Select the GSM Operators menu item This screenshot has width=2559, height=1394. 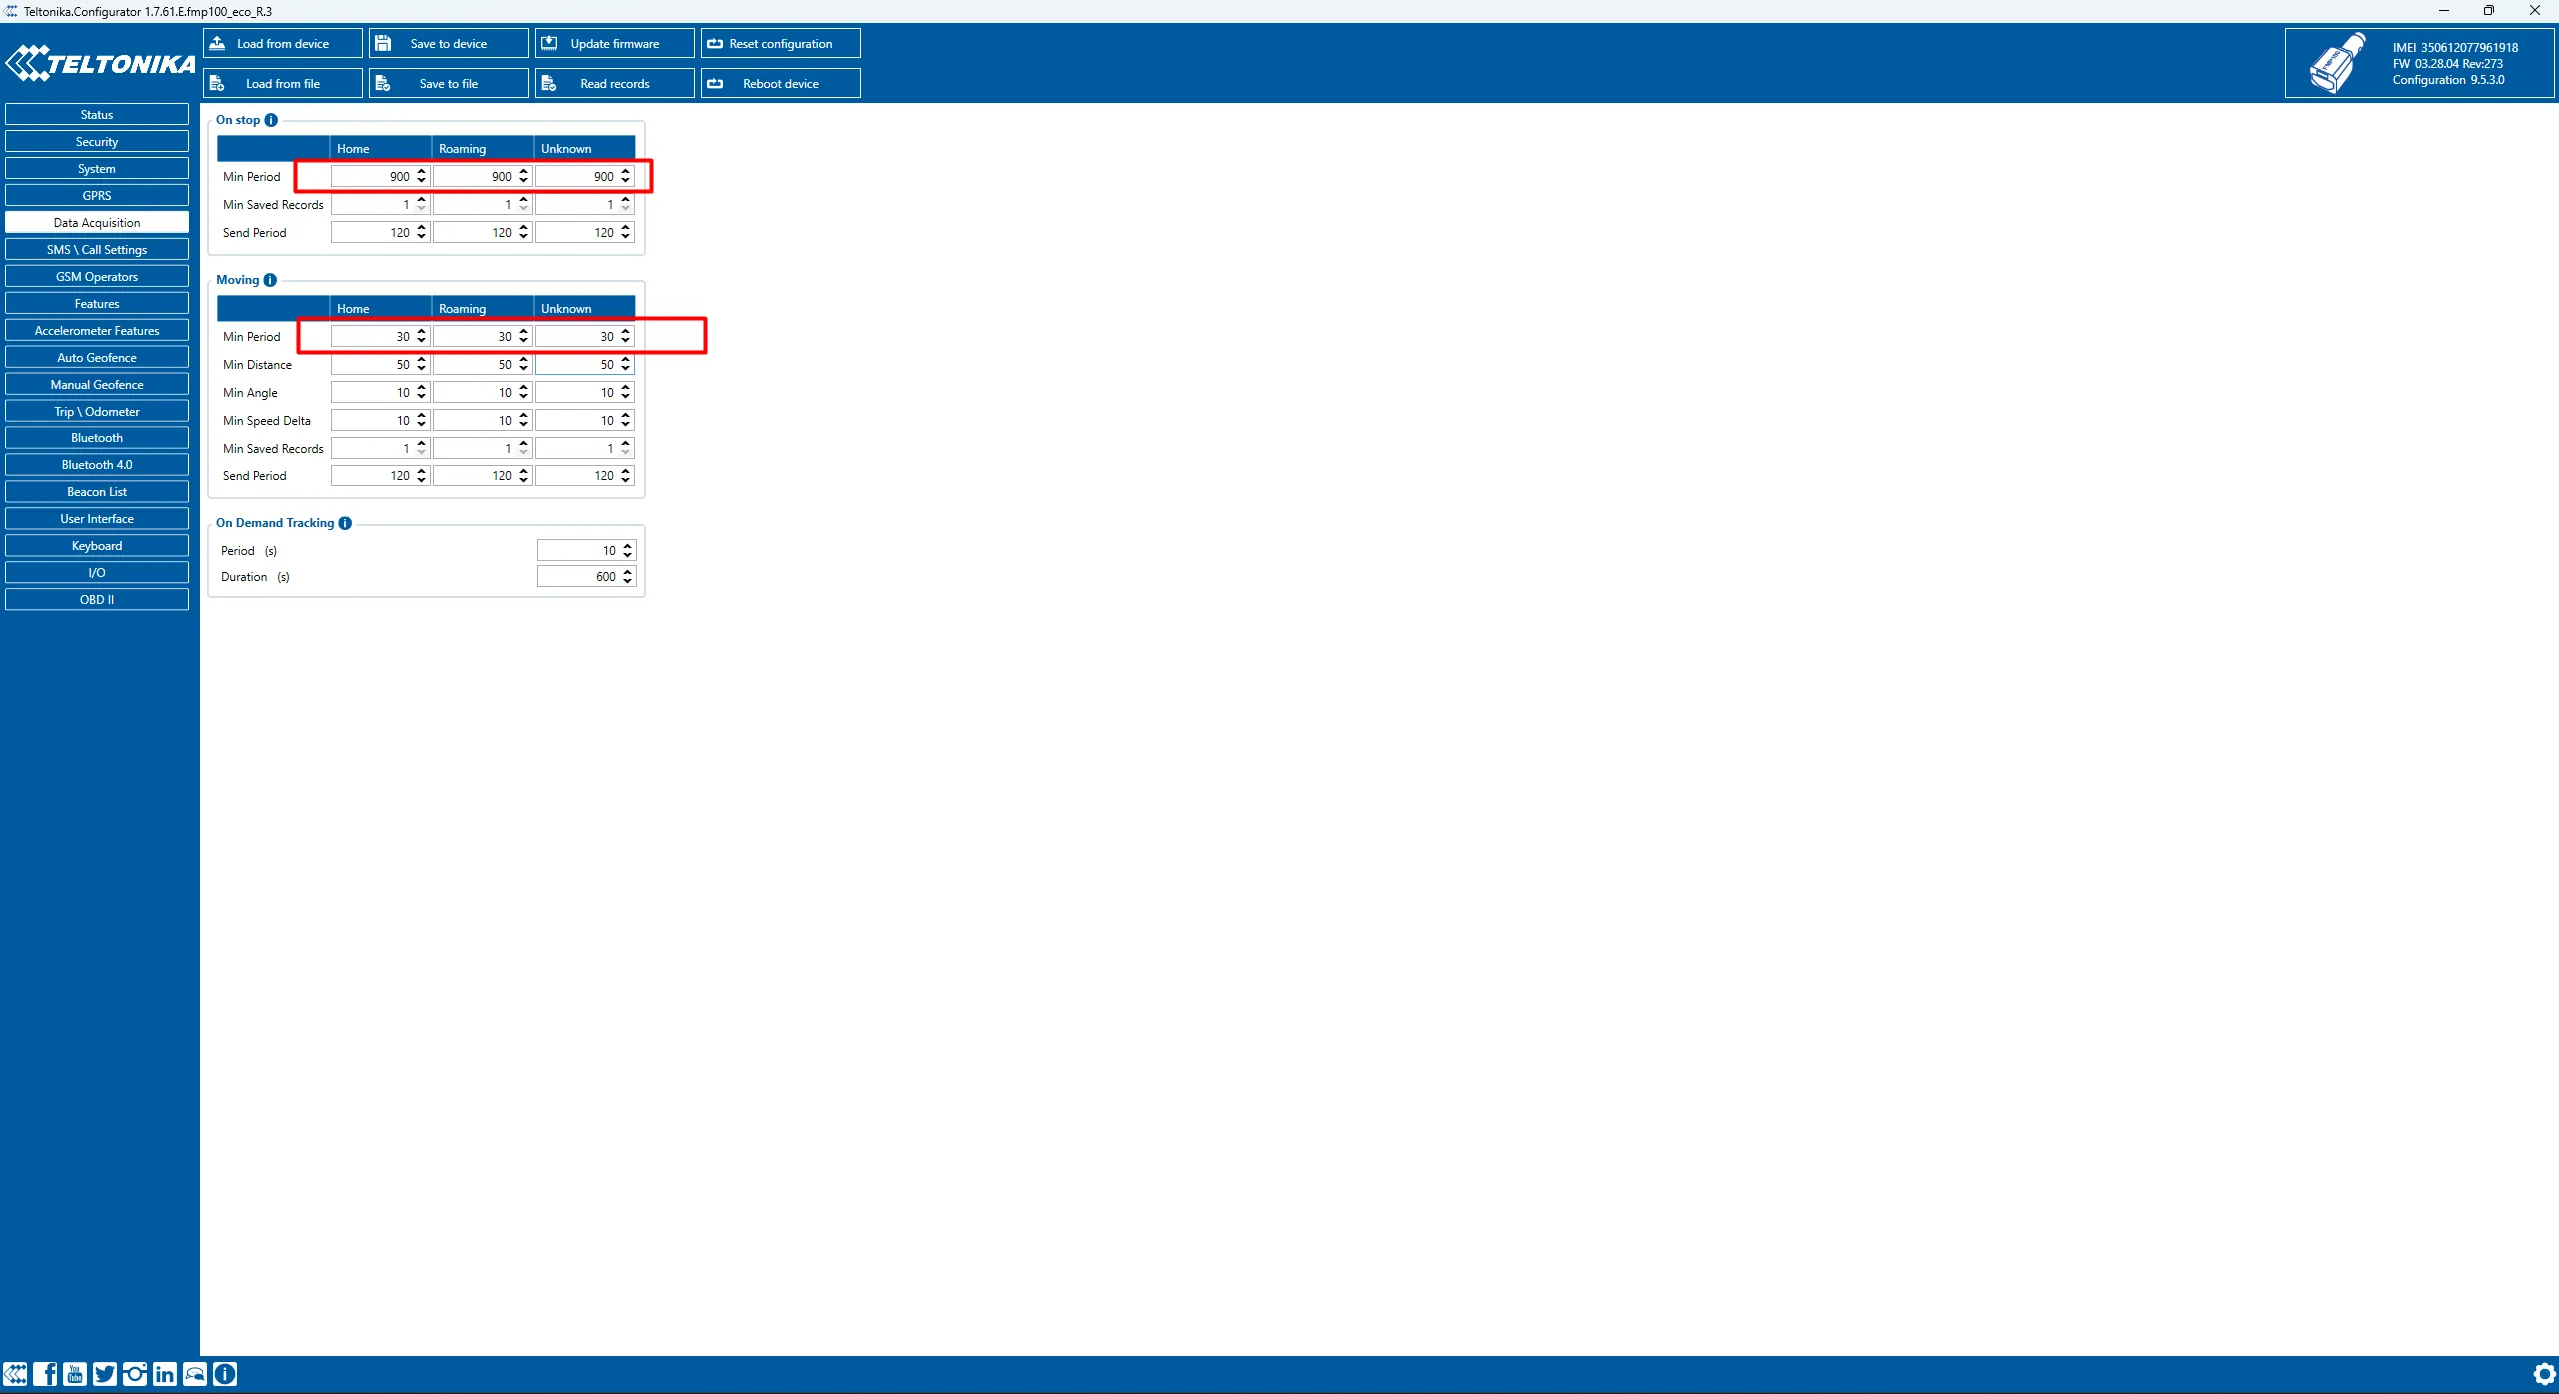point(96,276)
